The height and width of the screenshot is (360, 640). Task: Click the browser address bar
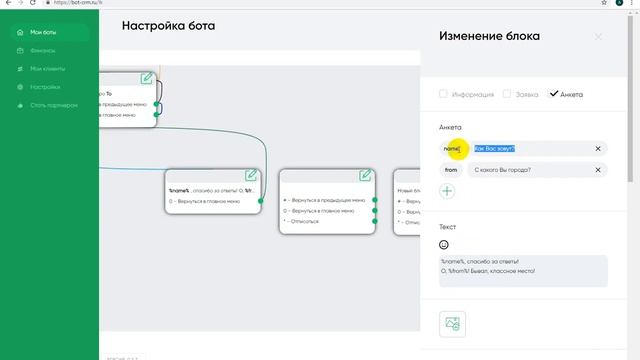pos(318,2)
